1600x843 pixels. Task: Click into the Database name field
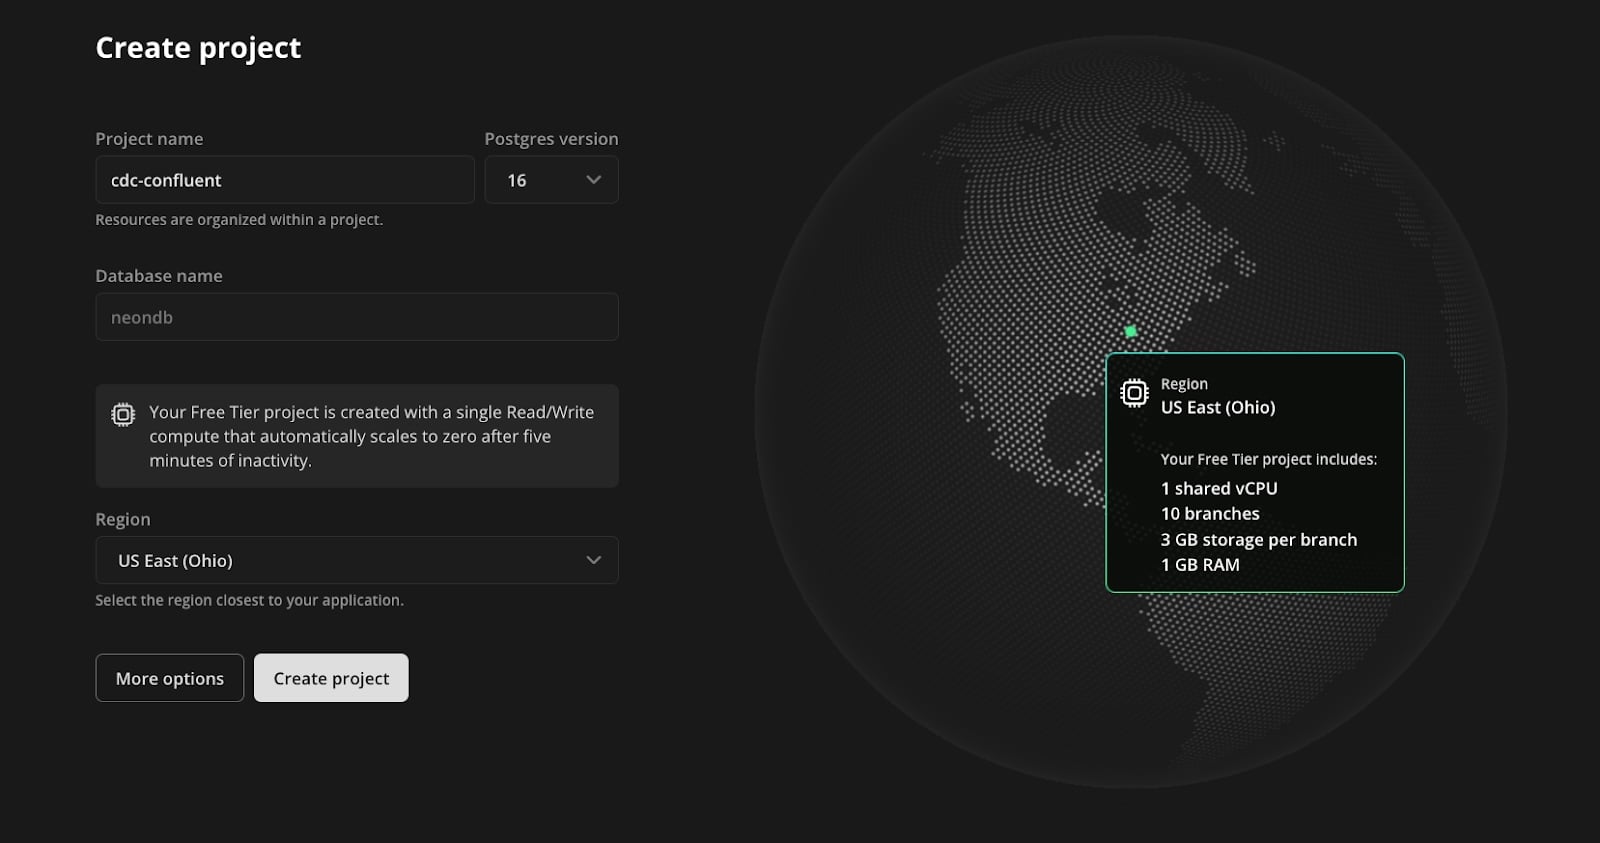(x=356, y=317)
